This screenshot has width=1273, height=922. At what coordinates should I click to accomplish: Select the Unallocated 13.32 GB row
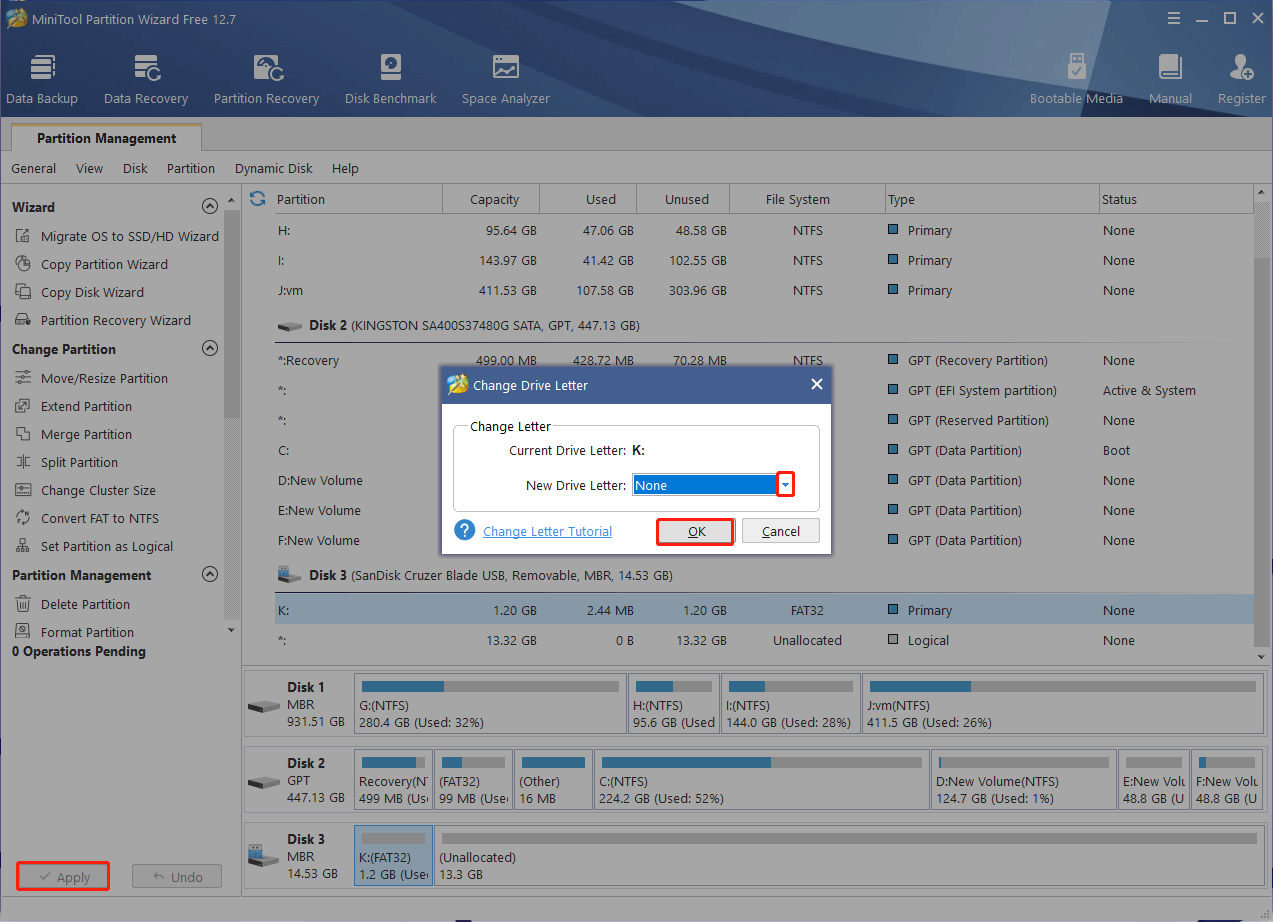[x=764, y=640]
